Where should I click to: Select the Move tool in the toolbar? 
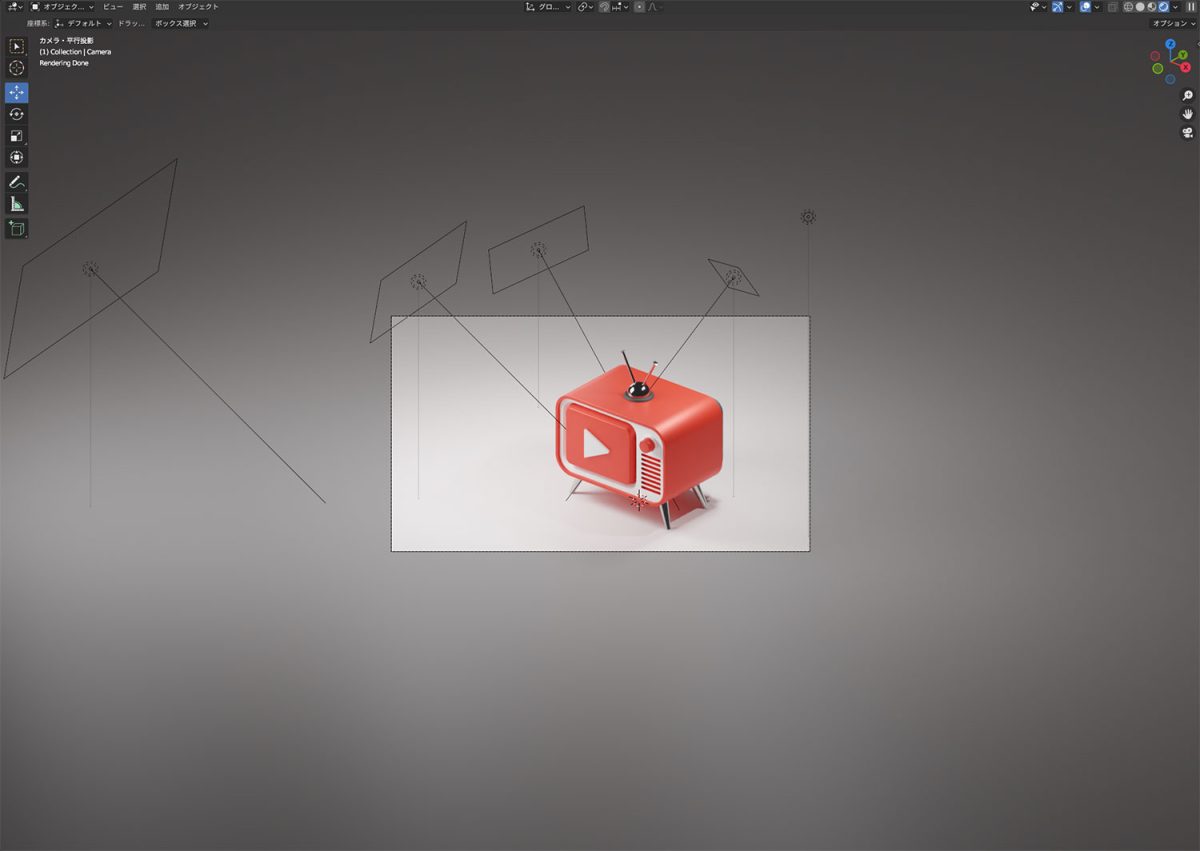(16, 92)
